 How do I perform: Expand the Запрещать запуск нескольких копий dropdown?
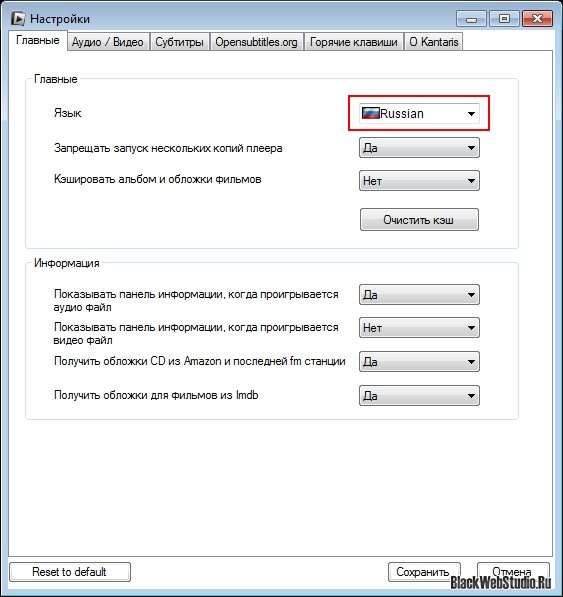click(x=419, y=148)
